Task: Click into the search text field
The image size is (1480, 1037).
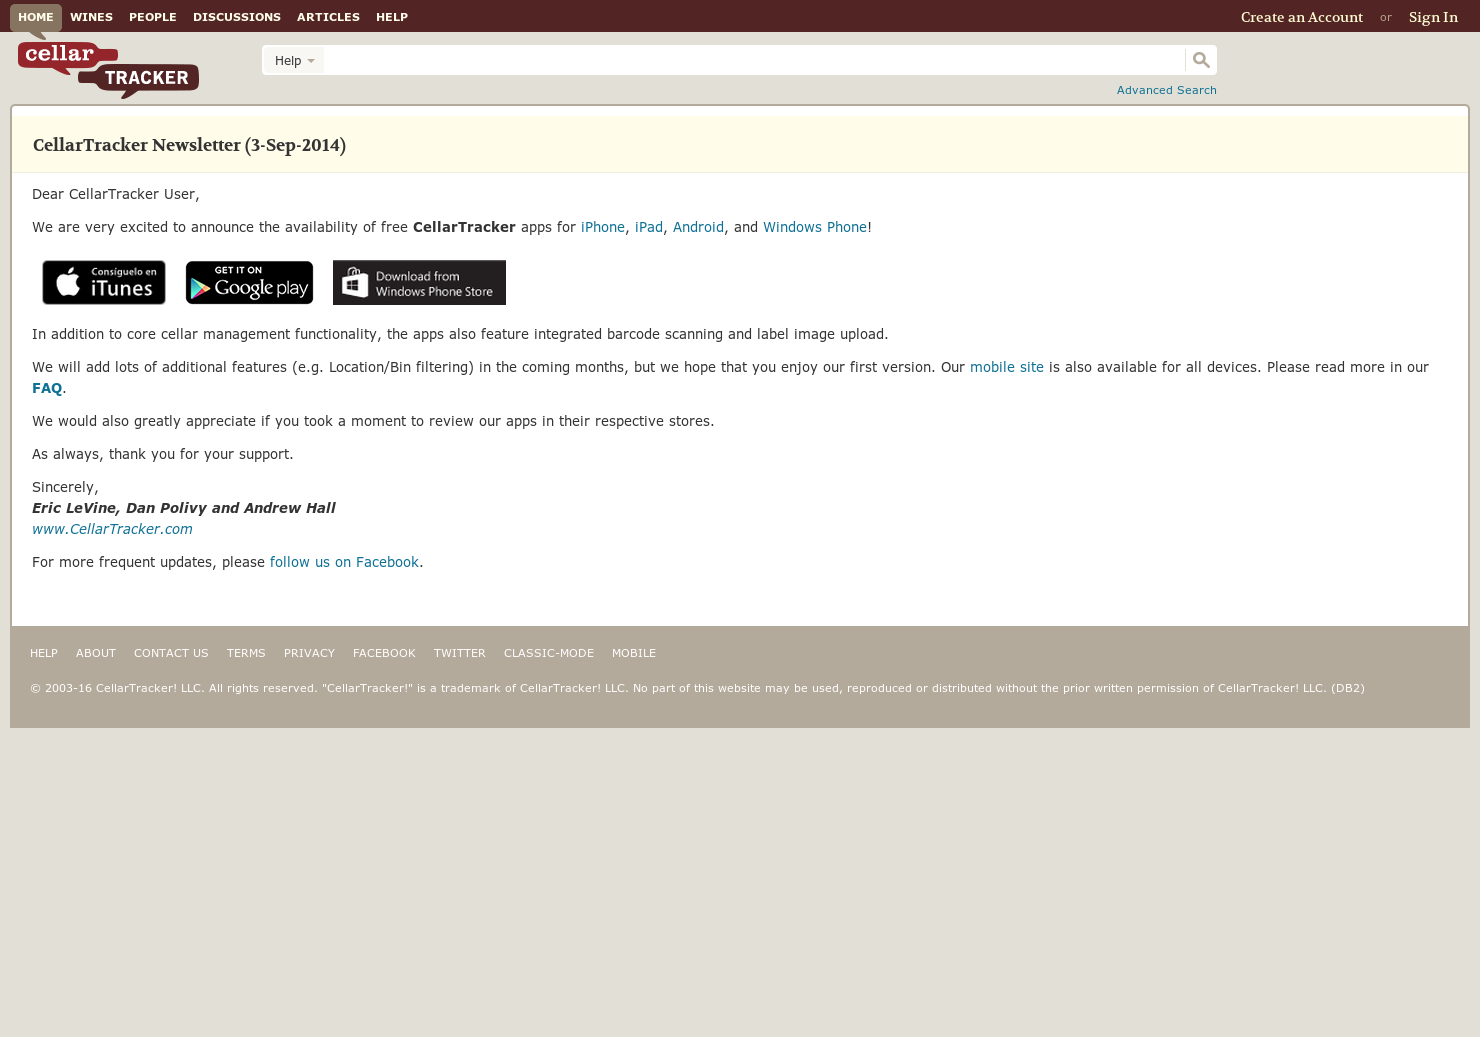Action: (x=754, y=60)
